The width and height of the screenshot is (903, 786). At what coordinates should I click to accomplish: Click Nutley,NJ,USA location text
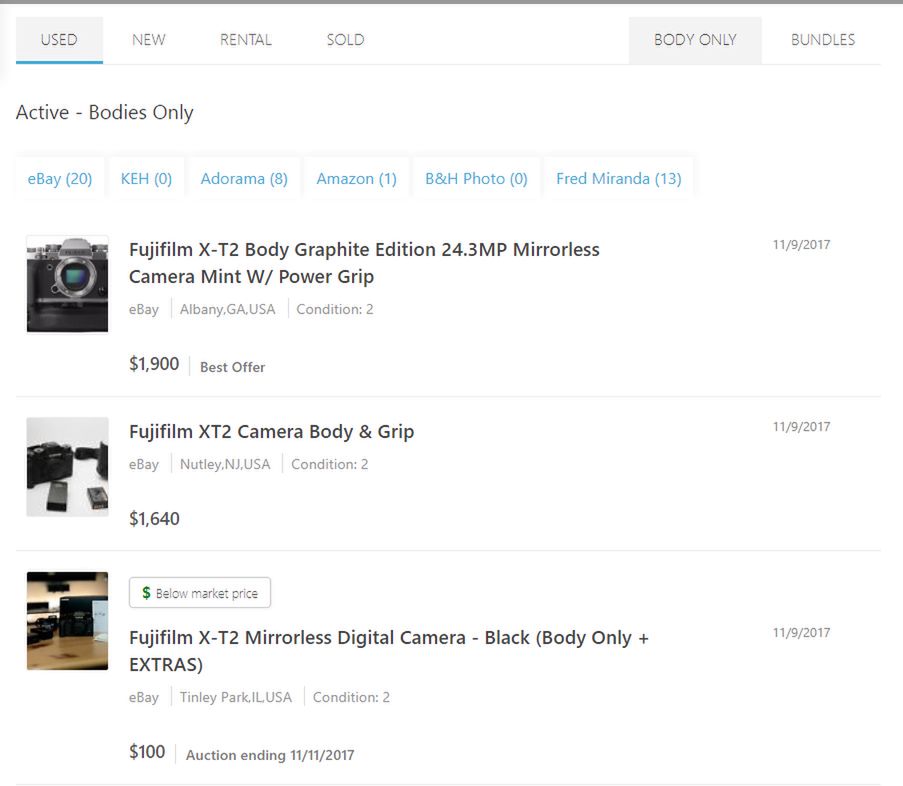pyautogui.click(x=225, y=464)
